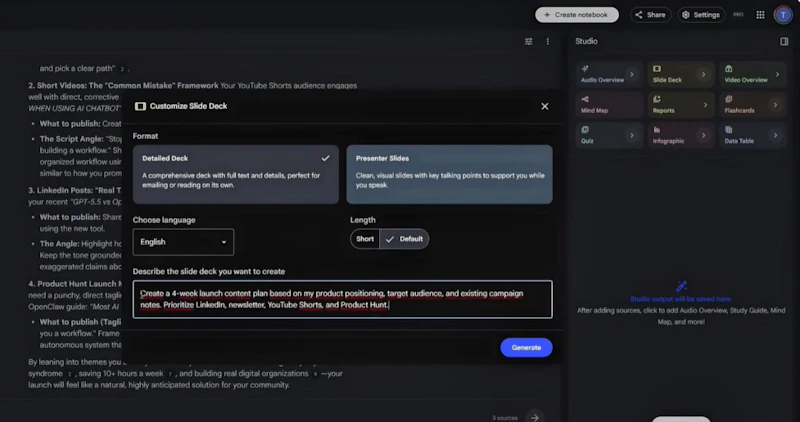Image resolution: width=800 pixels, height=422 pixels.
Task: Select the Slide Deck tile icon
Action: click(x=657, y=69)
